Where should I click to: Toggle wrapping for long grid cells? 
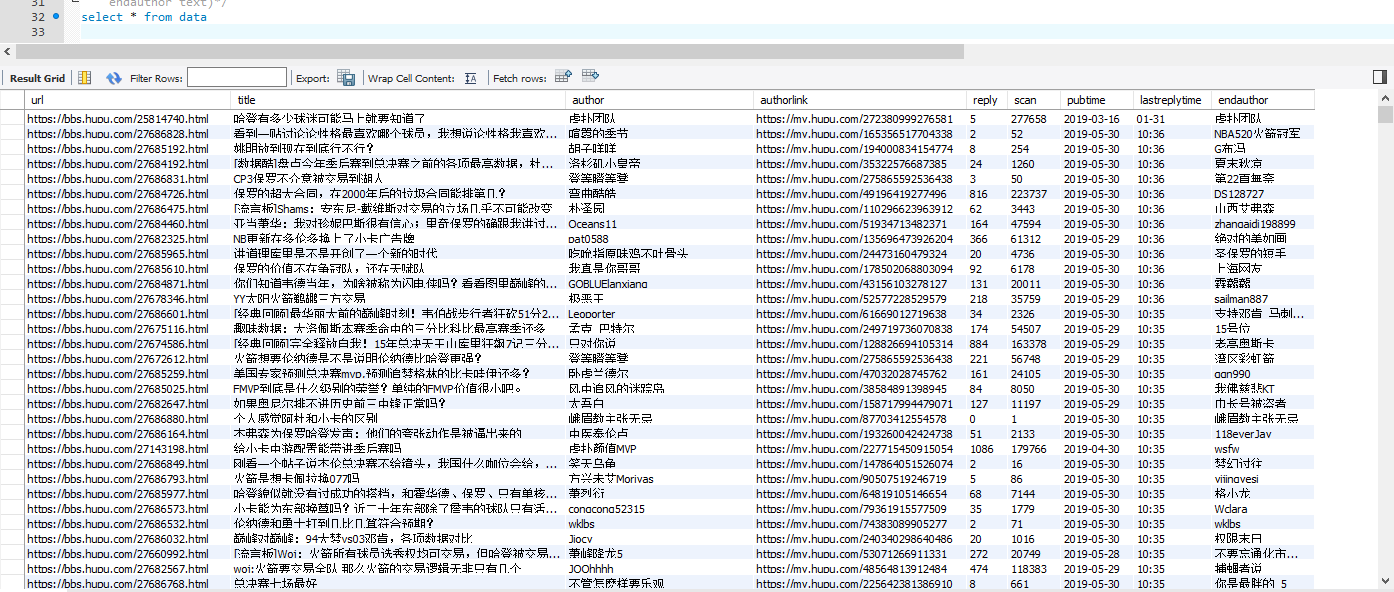pyautogui.click(x=470, y=77)
